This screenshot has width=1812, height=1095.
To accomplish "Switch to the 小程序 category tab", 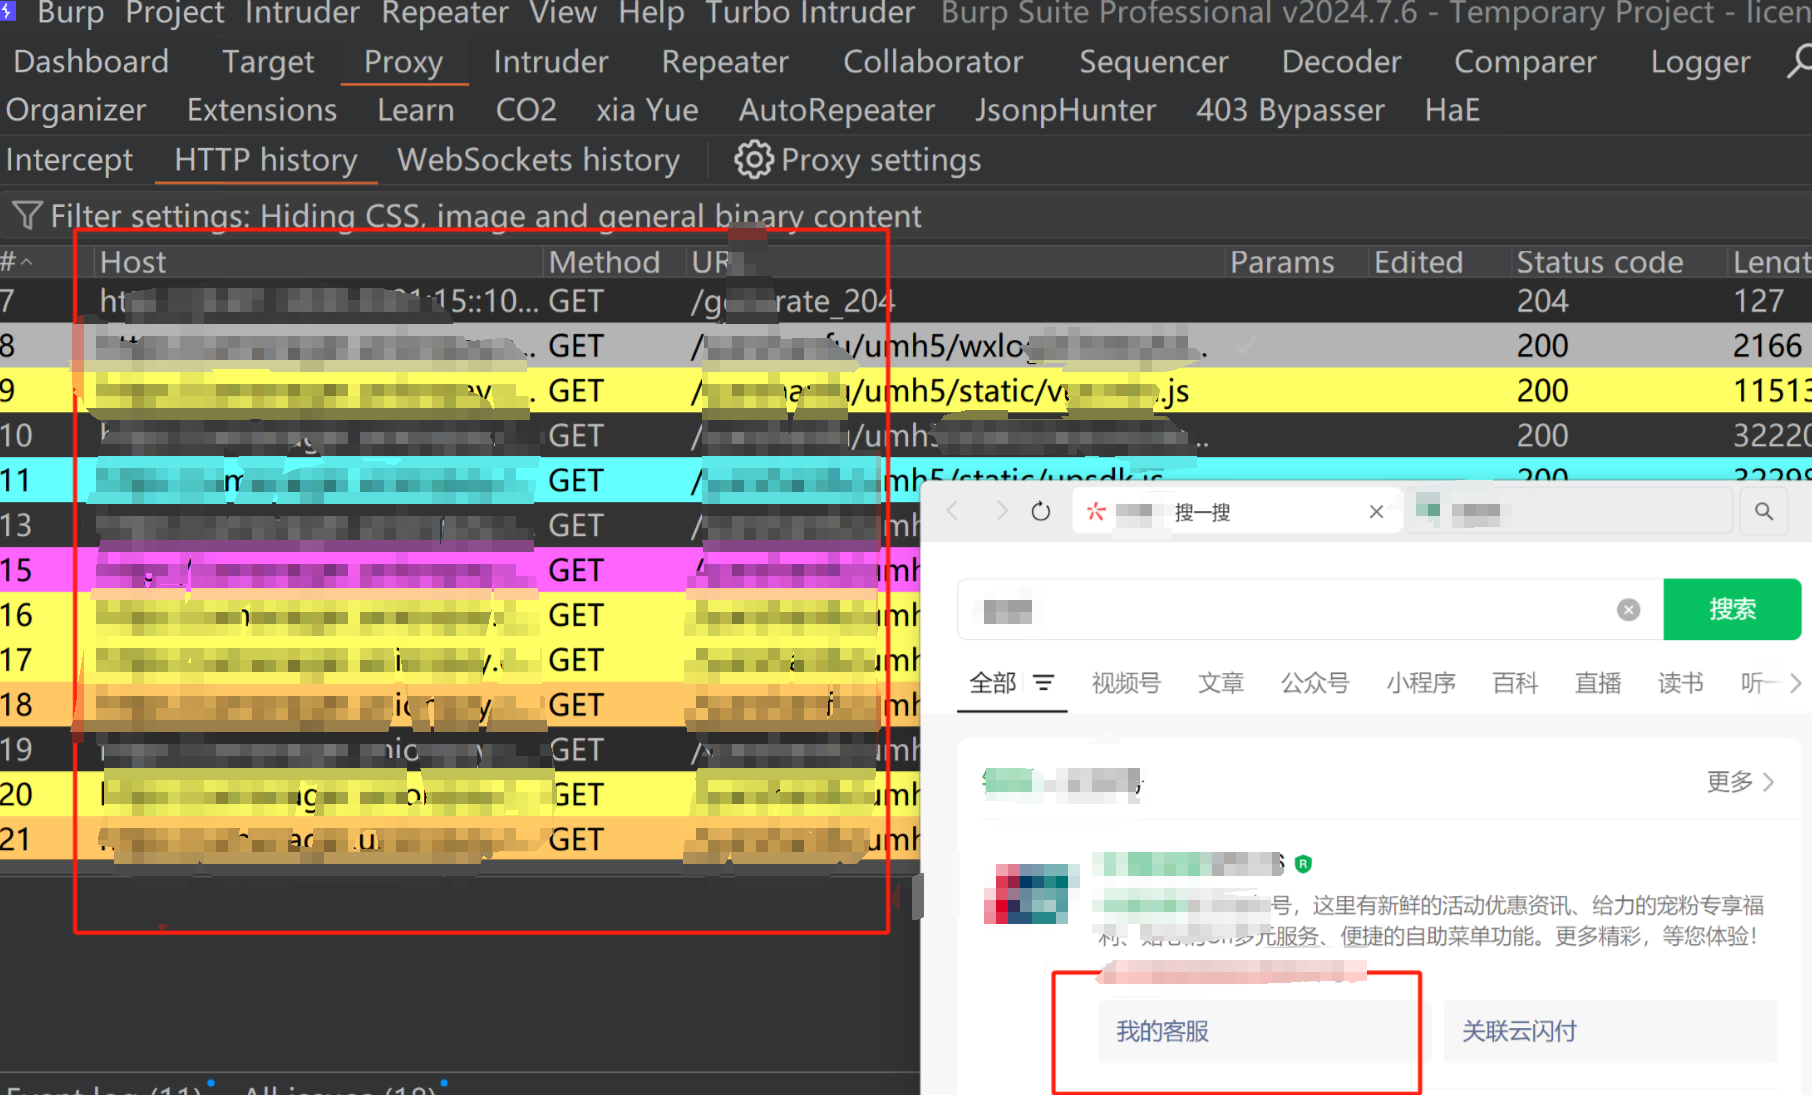I will click(x=1421, y=683).
